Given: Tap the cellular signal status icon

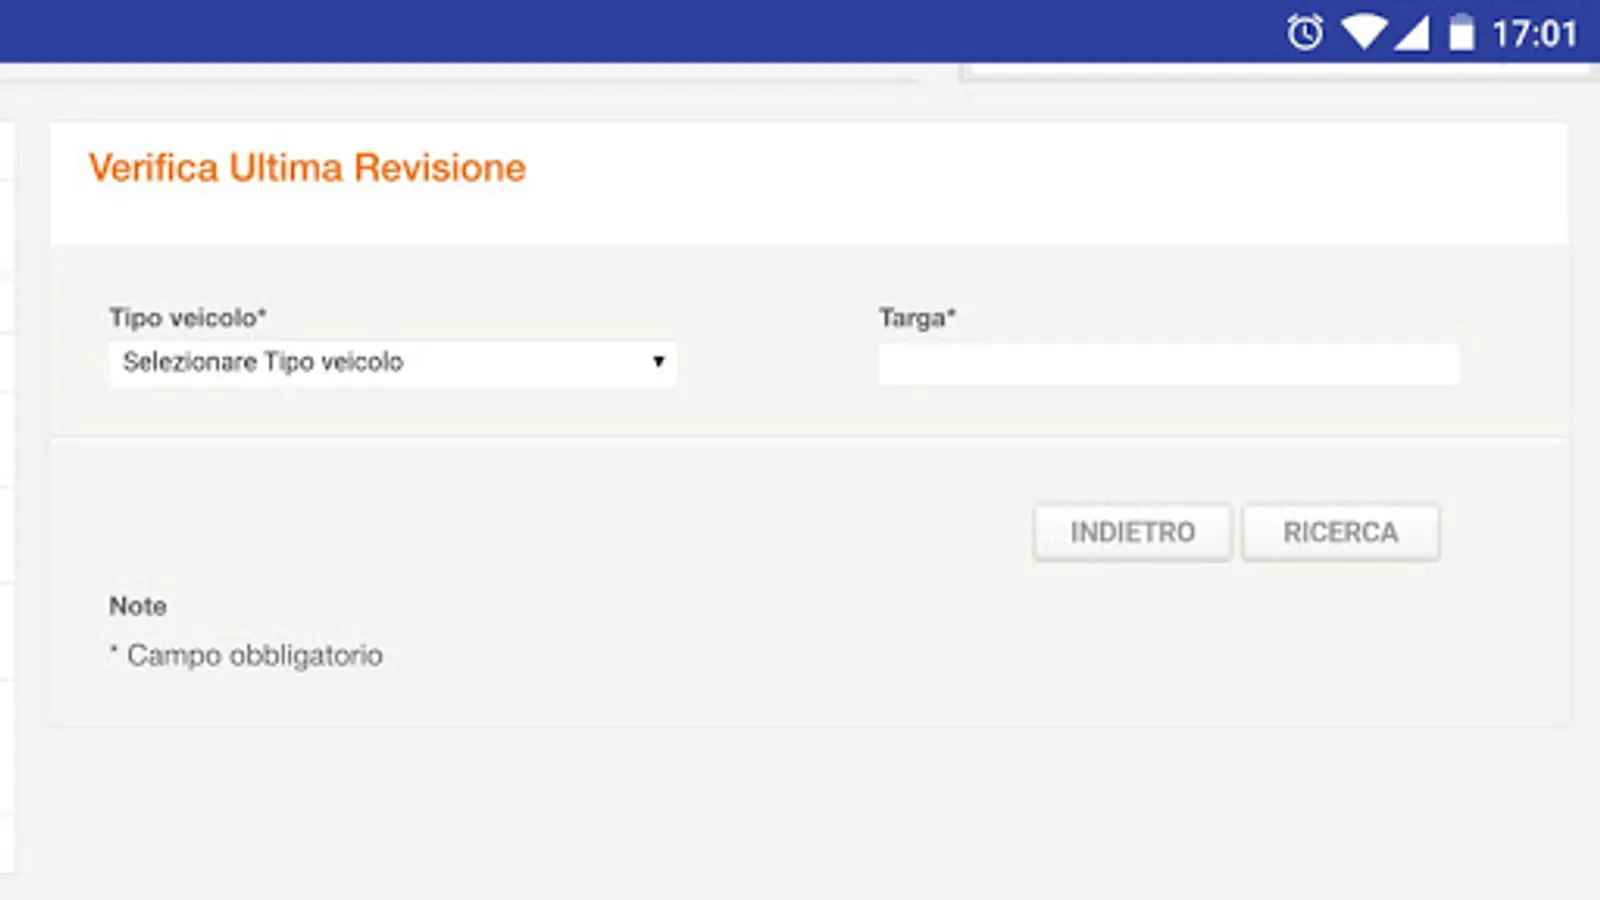Looking at the screenshot, I should coord(1411,33).
